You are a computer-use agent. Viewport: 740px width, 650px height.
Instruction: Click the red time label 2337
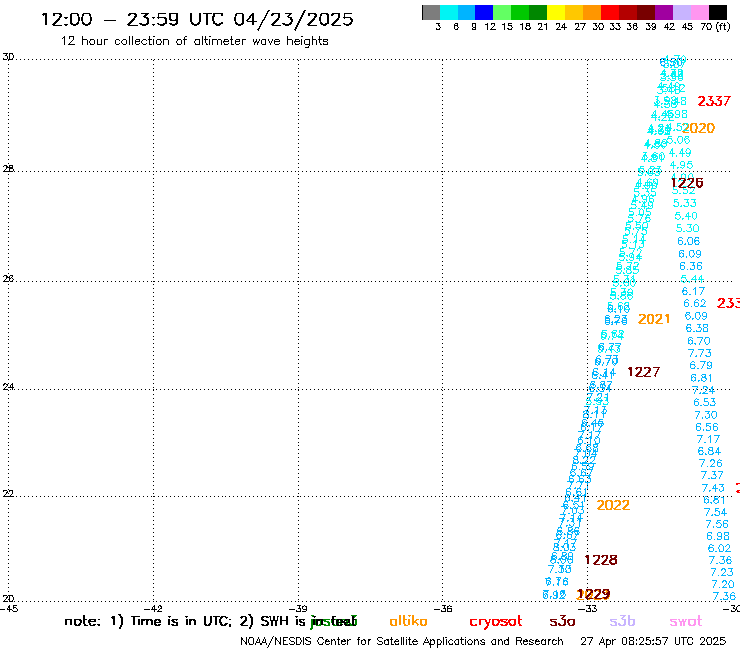click(x=714, y=101)
